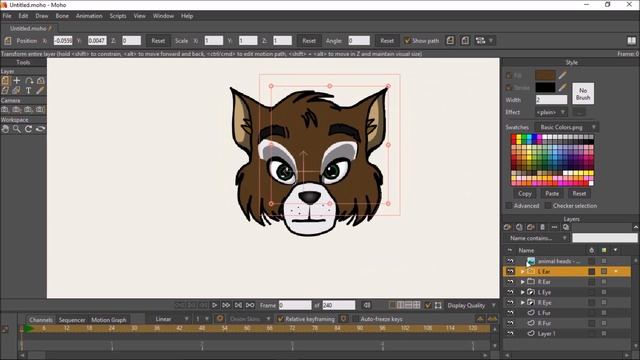The height and width of the screenshot is (360, 640).
Task: Open the Scripts menu
Action: [118, 16]
